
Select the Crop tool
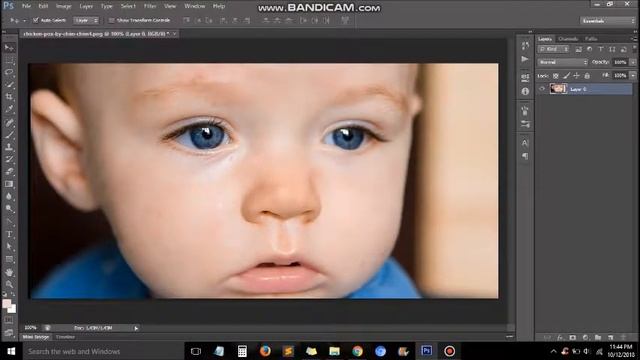coord(9,97)
